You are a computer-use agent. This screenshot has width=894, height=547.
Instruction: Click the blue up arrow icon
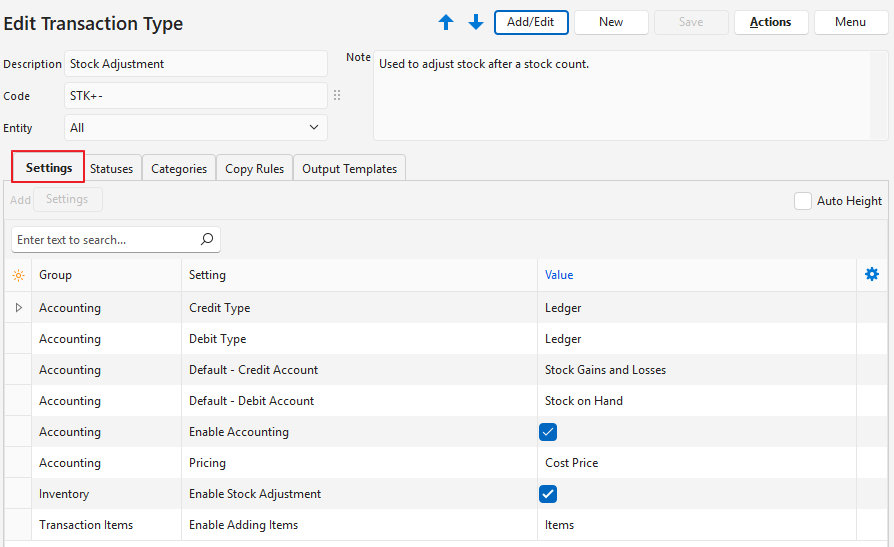(x=446, y=22)
